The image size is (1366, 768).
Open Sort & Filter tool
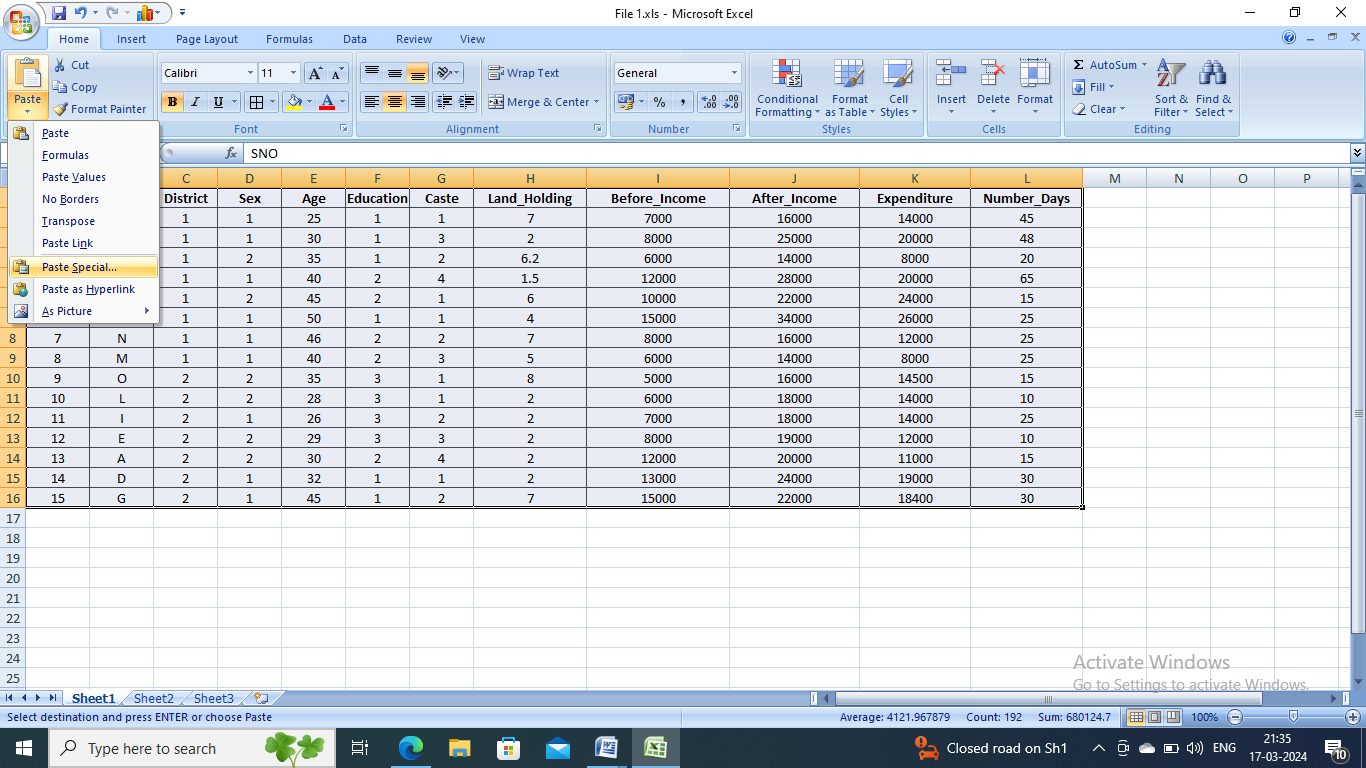coord(1171,89)
